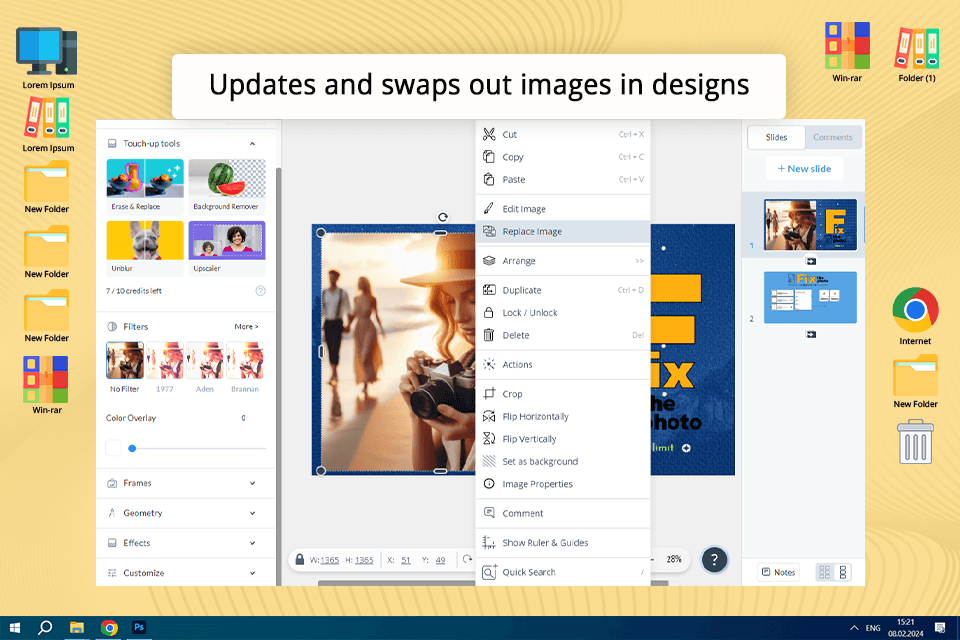Click the rotate handle above the image
960x640 pixels.
click(x=443, y=217)
